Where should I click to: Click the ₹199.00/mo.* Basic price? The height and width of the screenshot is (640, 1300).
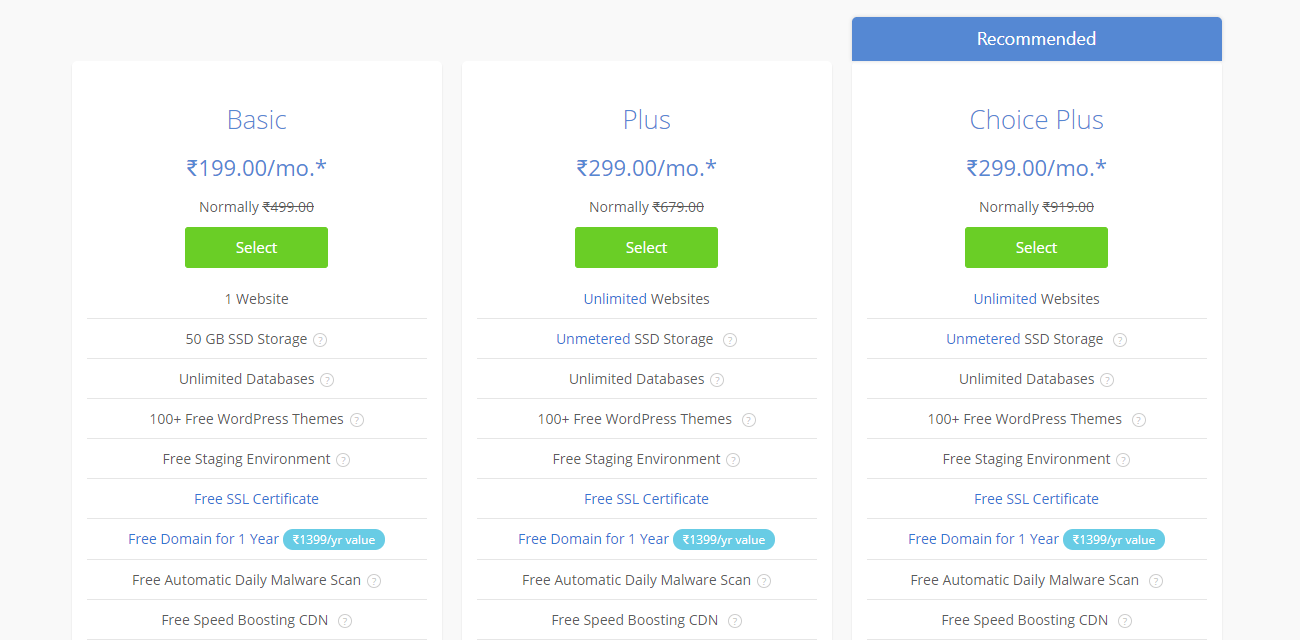256,168
